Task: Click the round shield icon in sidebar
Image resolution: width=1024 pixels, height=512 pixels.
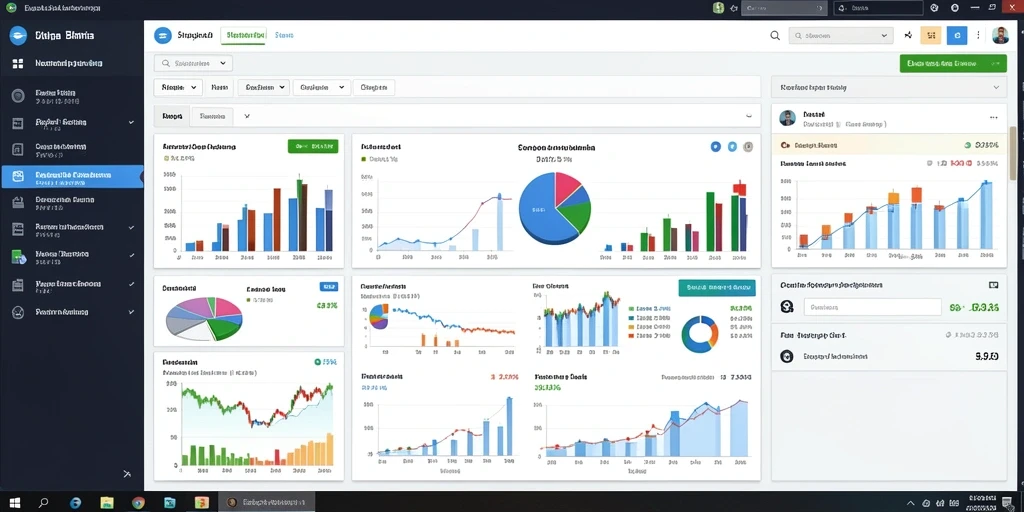Action: tap(18, 96)
